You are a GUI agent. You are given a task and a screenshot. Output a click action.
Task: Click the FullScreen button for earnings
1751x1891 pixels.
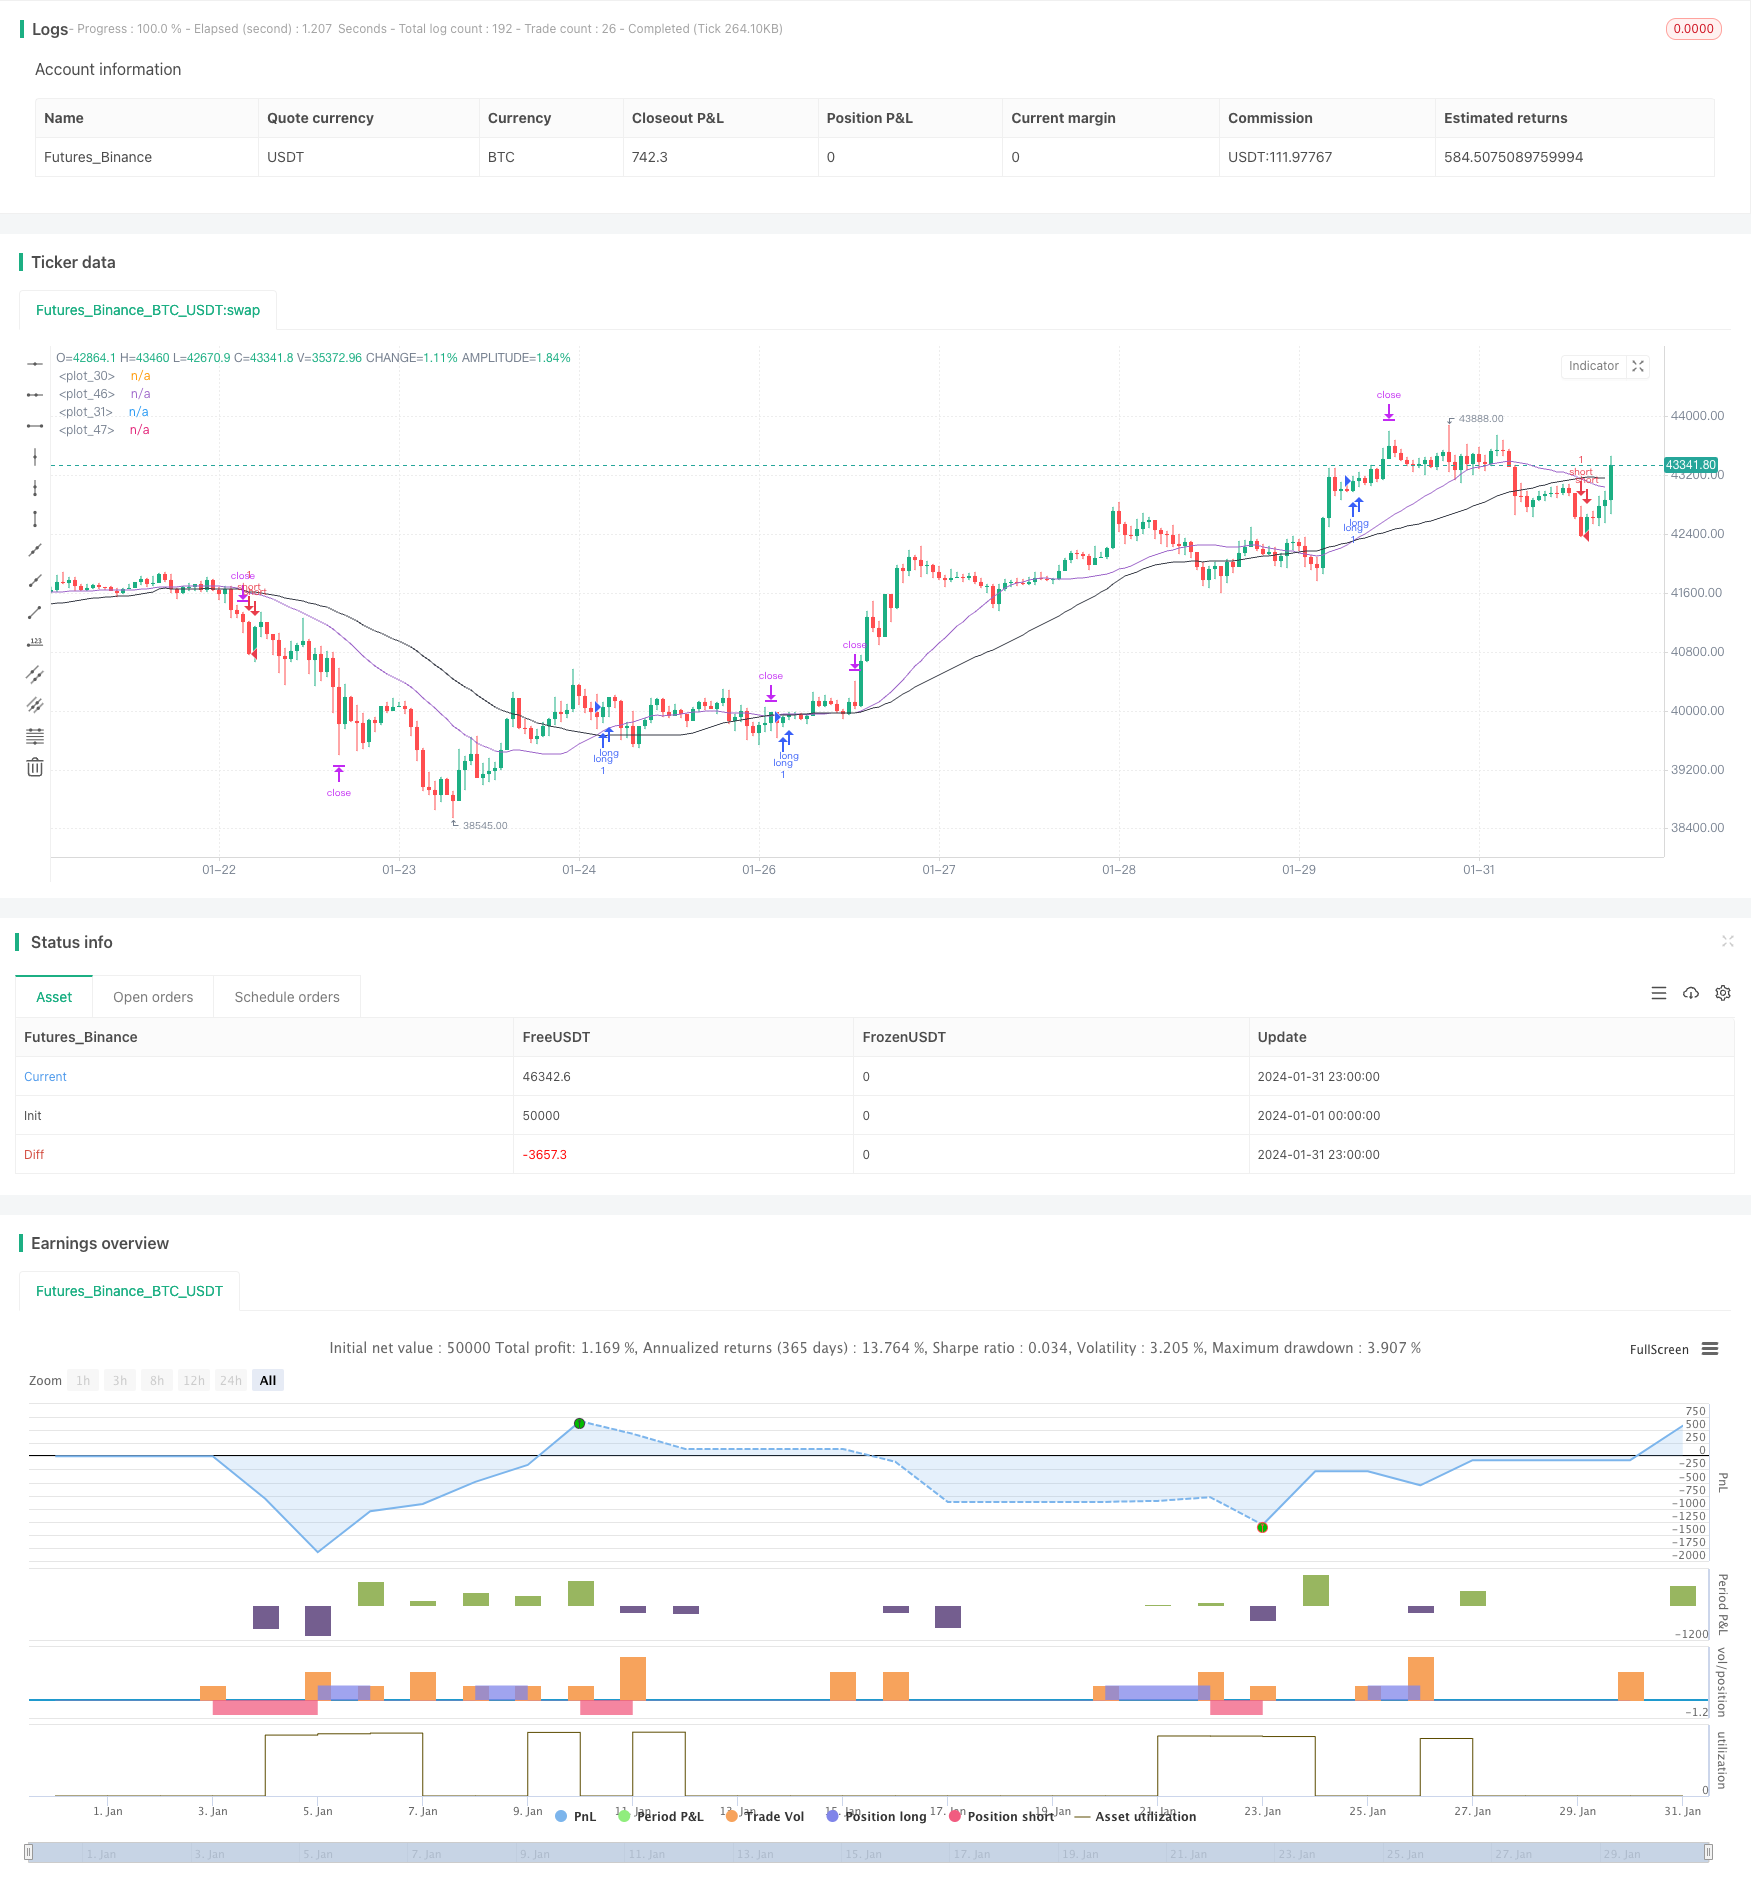point(1659,1349)
